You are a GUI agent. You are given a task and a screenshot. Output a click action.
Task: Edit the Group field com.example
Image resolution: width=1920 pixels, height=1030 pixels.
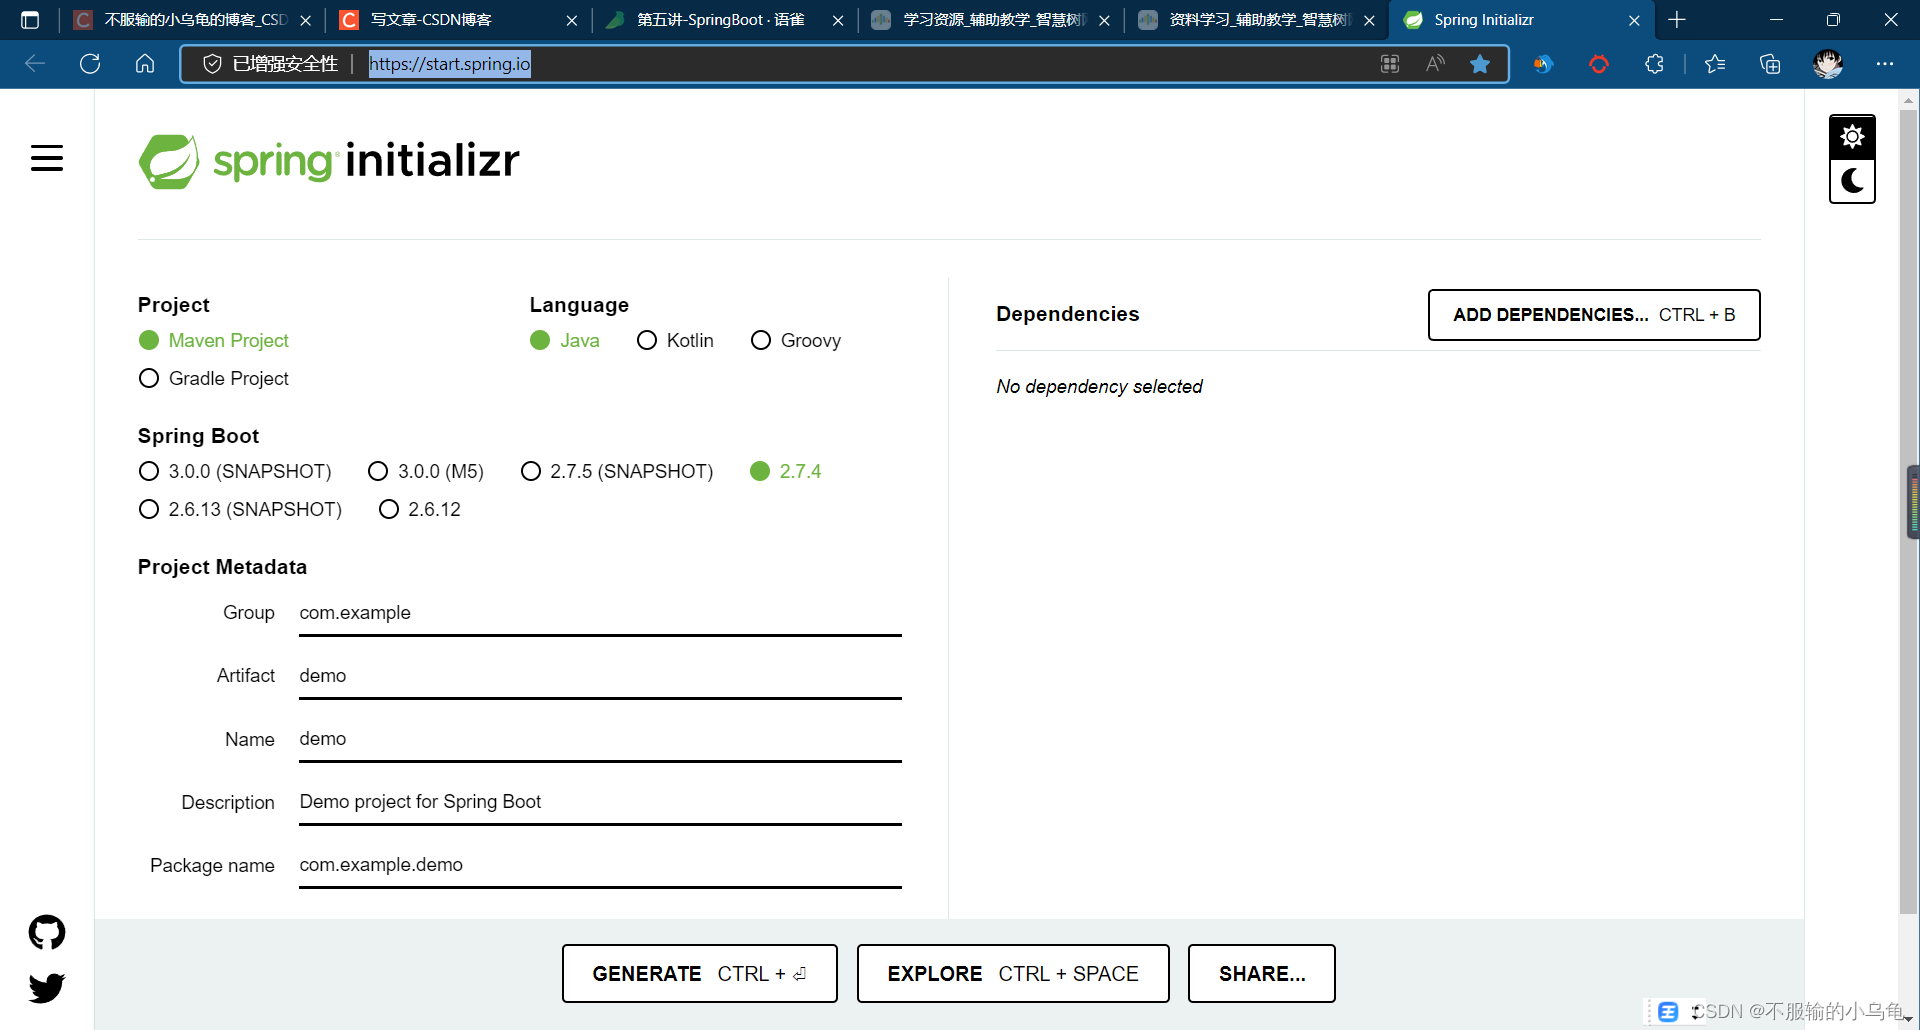coord(600,613)
